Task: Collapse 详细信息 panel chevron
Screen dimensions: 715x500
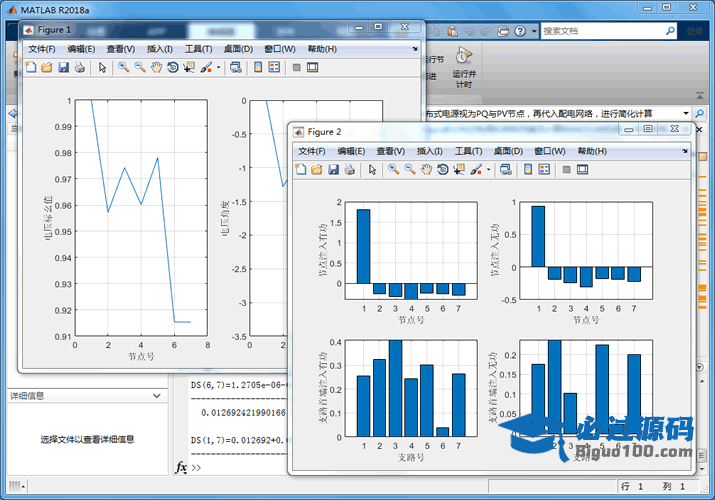Action: tap(157, 396)
